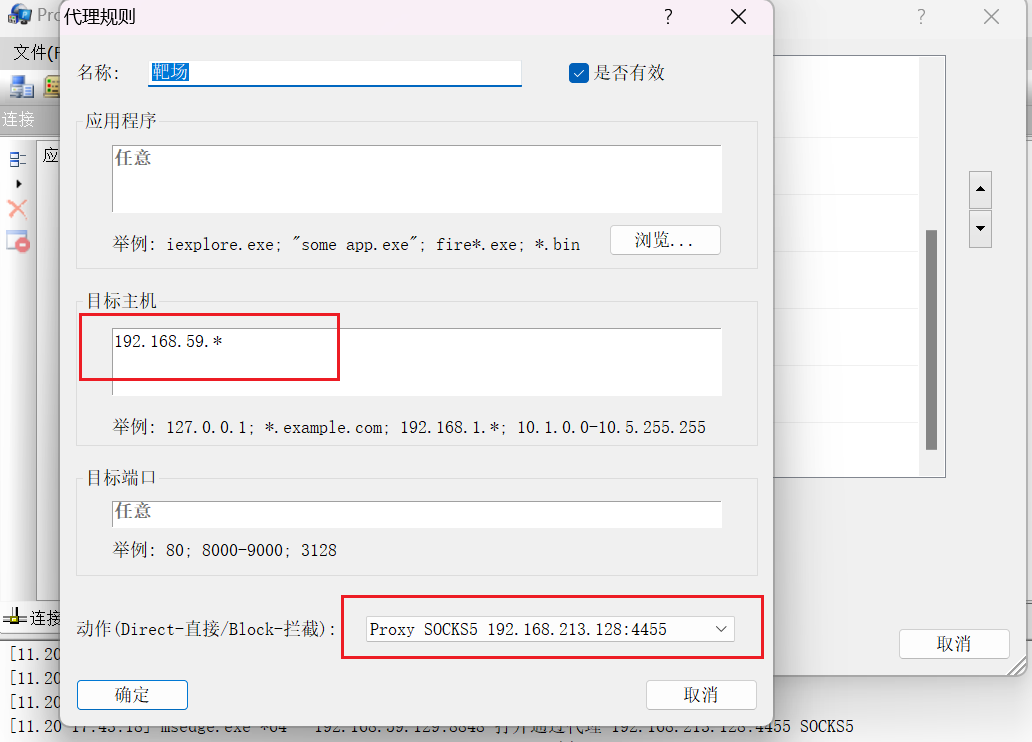Click the Proxifier app logo icon
The width and height of the screenshot is (1032, 742).
click(20, 15)
